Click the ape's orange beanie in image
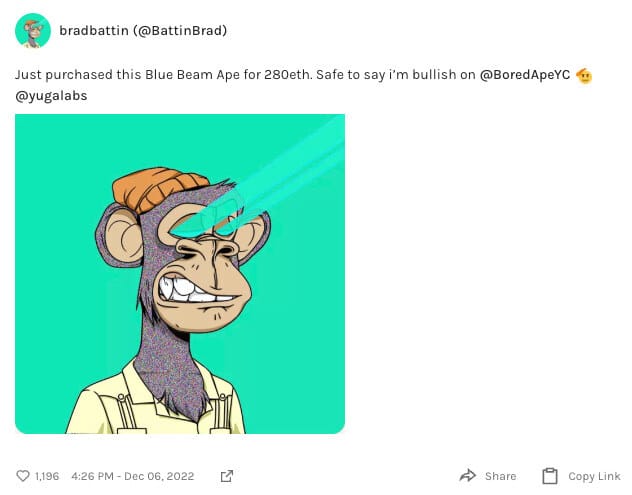The width and height of the screenshot is (632, 495). [x=159, y=189]
